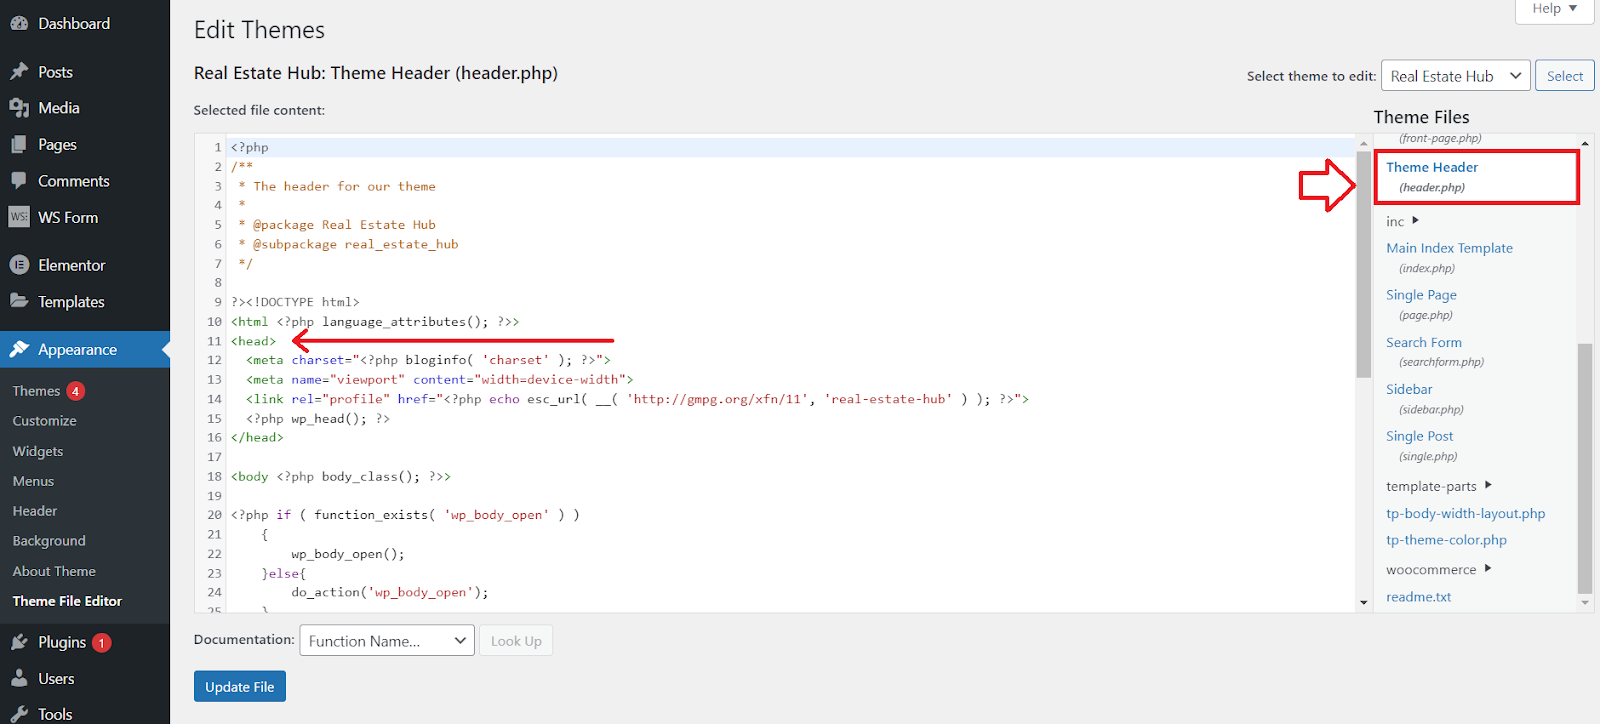Click the DOCTYPE html code line
1600x724 pixels.
tap(295, 302)
